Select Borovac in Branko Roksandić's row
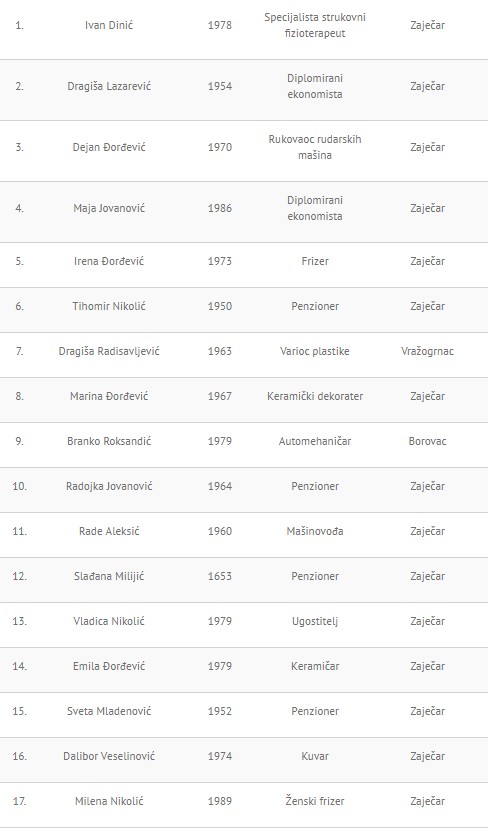The image size is (488, 829). [428, 441]
